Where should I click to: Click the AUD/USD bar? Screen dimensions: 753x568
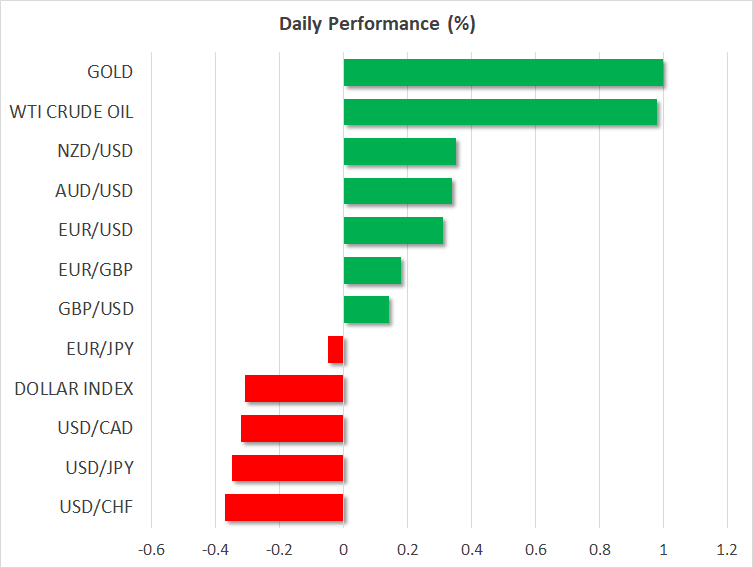point(397,191)
